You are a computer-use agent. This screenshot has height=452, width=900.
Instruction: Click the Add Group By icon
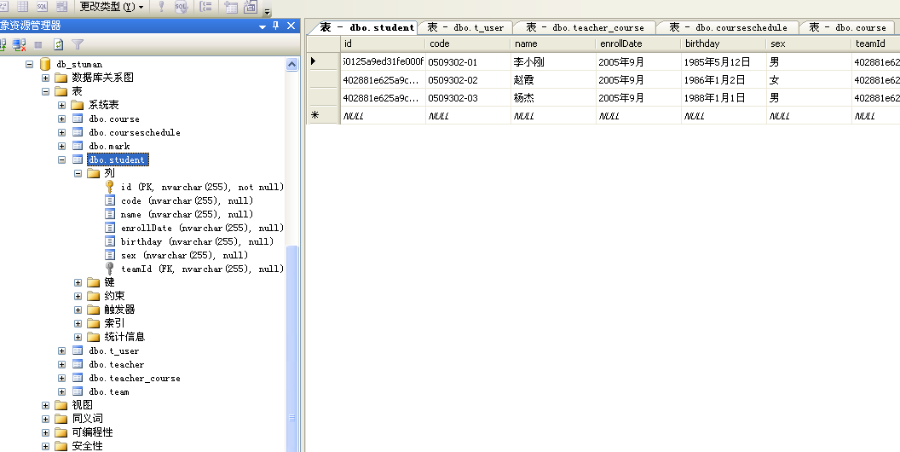[x=205, y=7]
